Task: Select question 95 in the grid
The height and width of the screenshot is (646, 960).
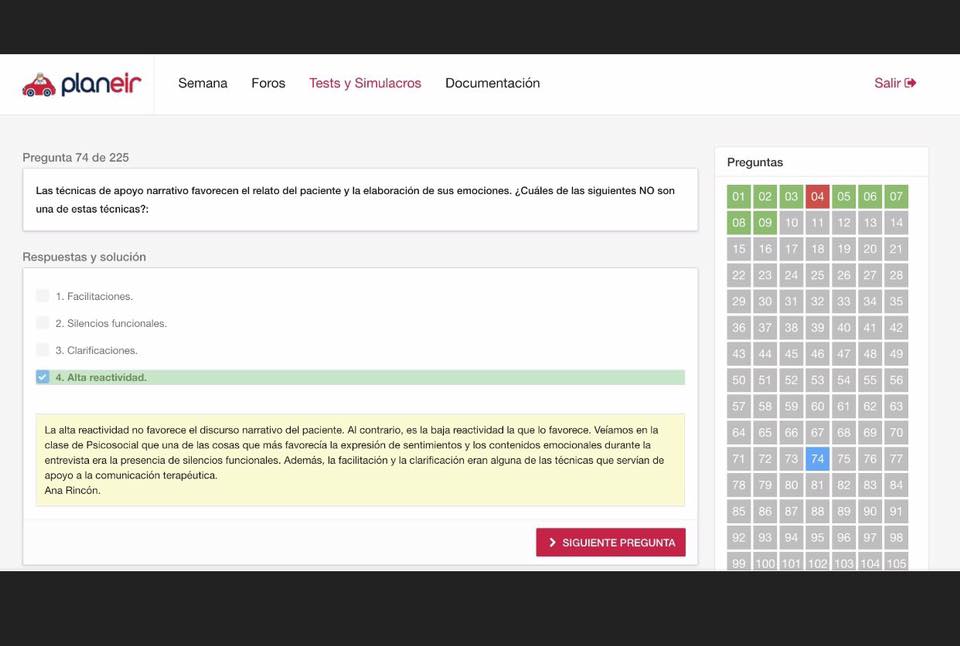Action: (x=817, y=538)
